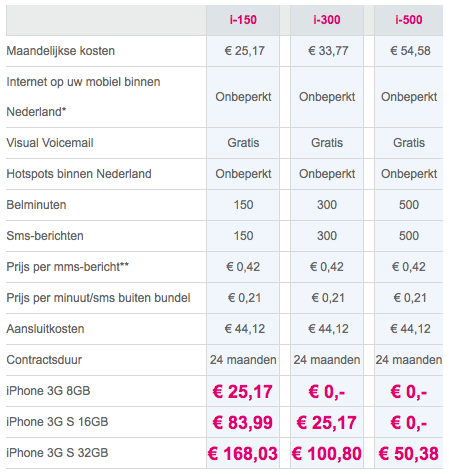Click the € 25,17 monthly cost for i-150
Screen dimensions: 449x475
[245, 51]
